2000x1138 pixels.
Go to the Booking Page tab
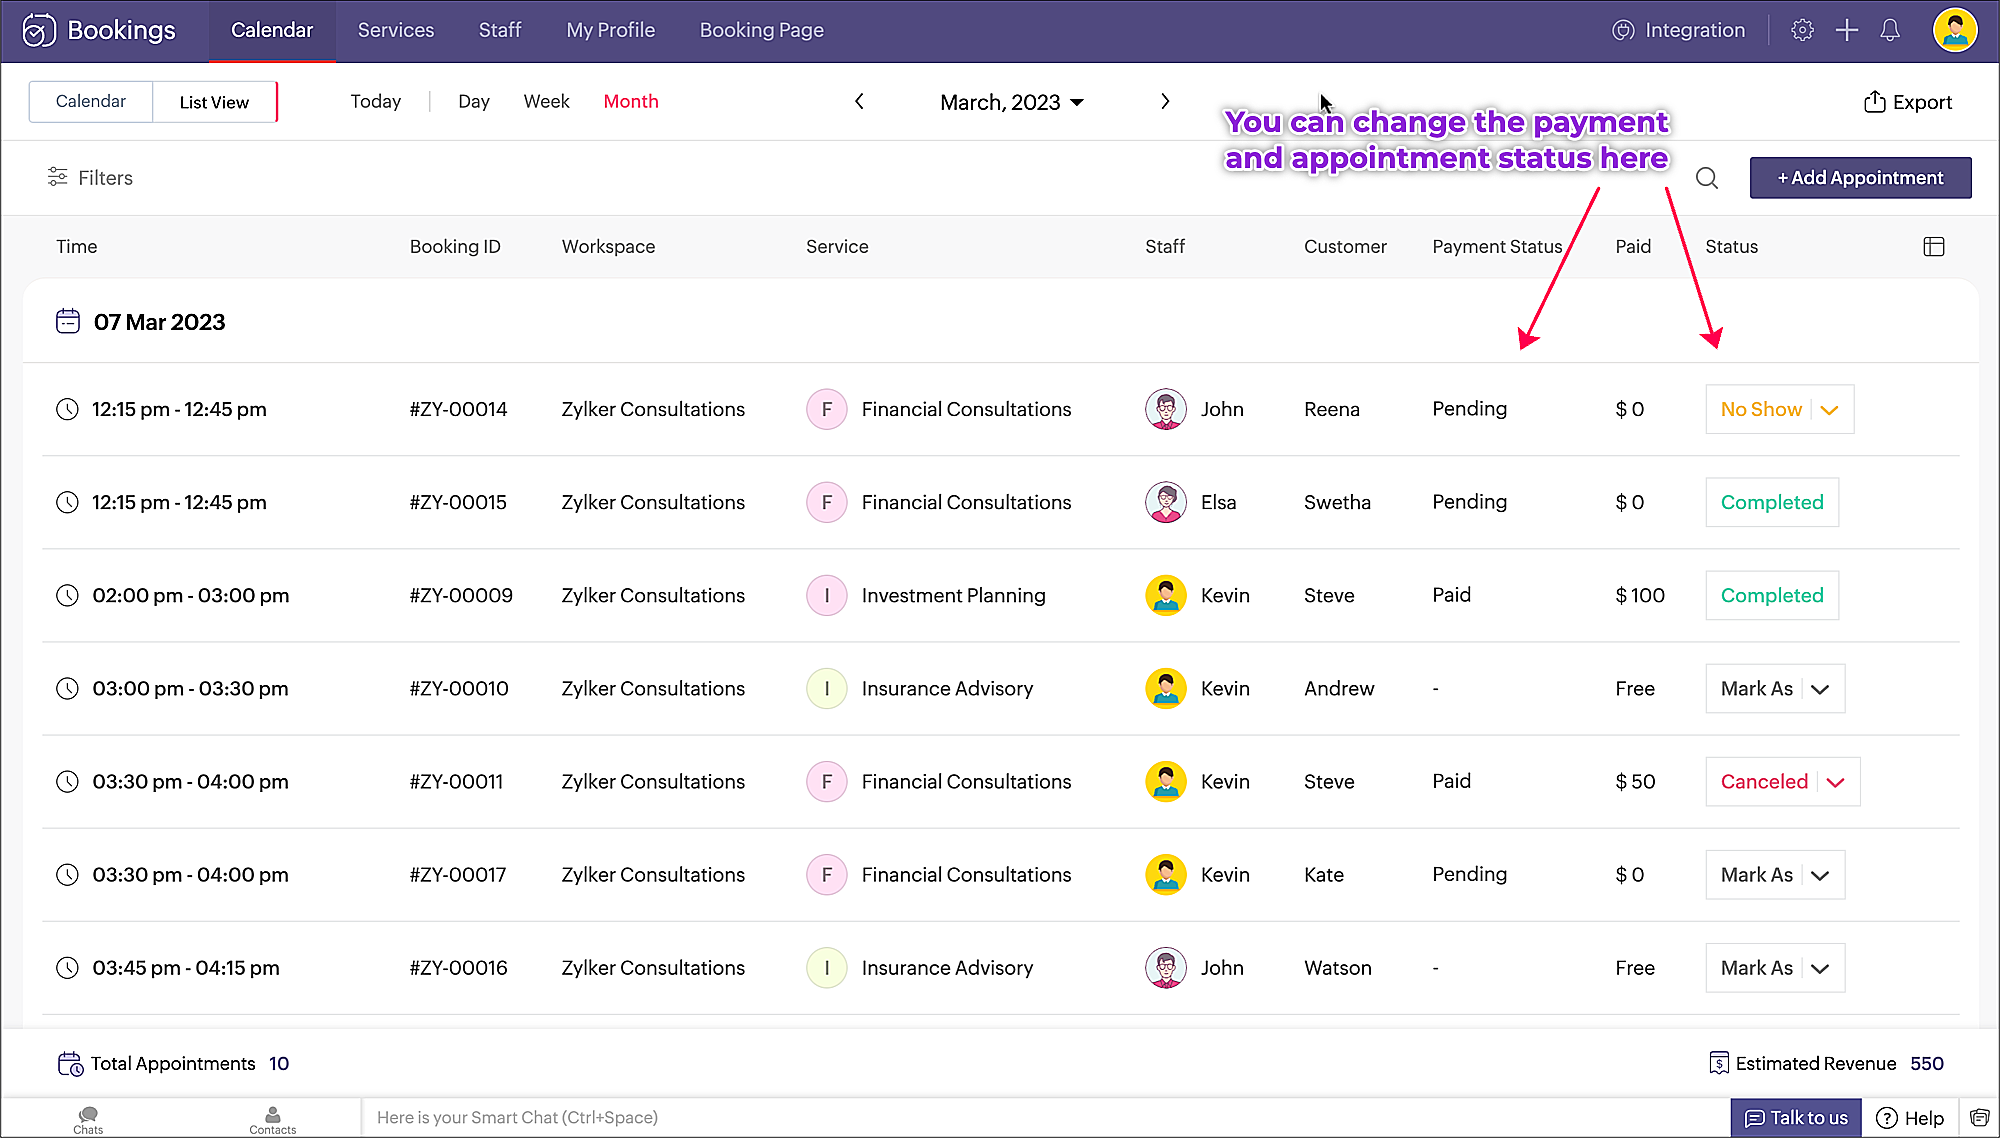761,30
